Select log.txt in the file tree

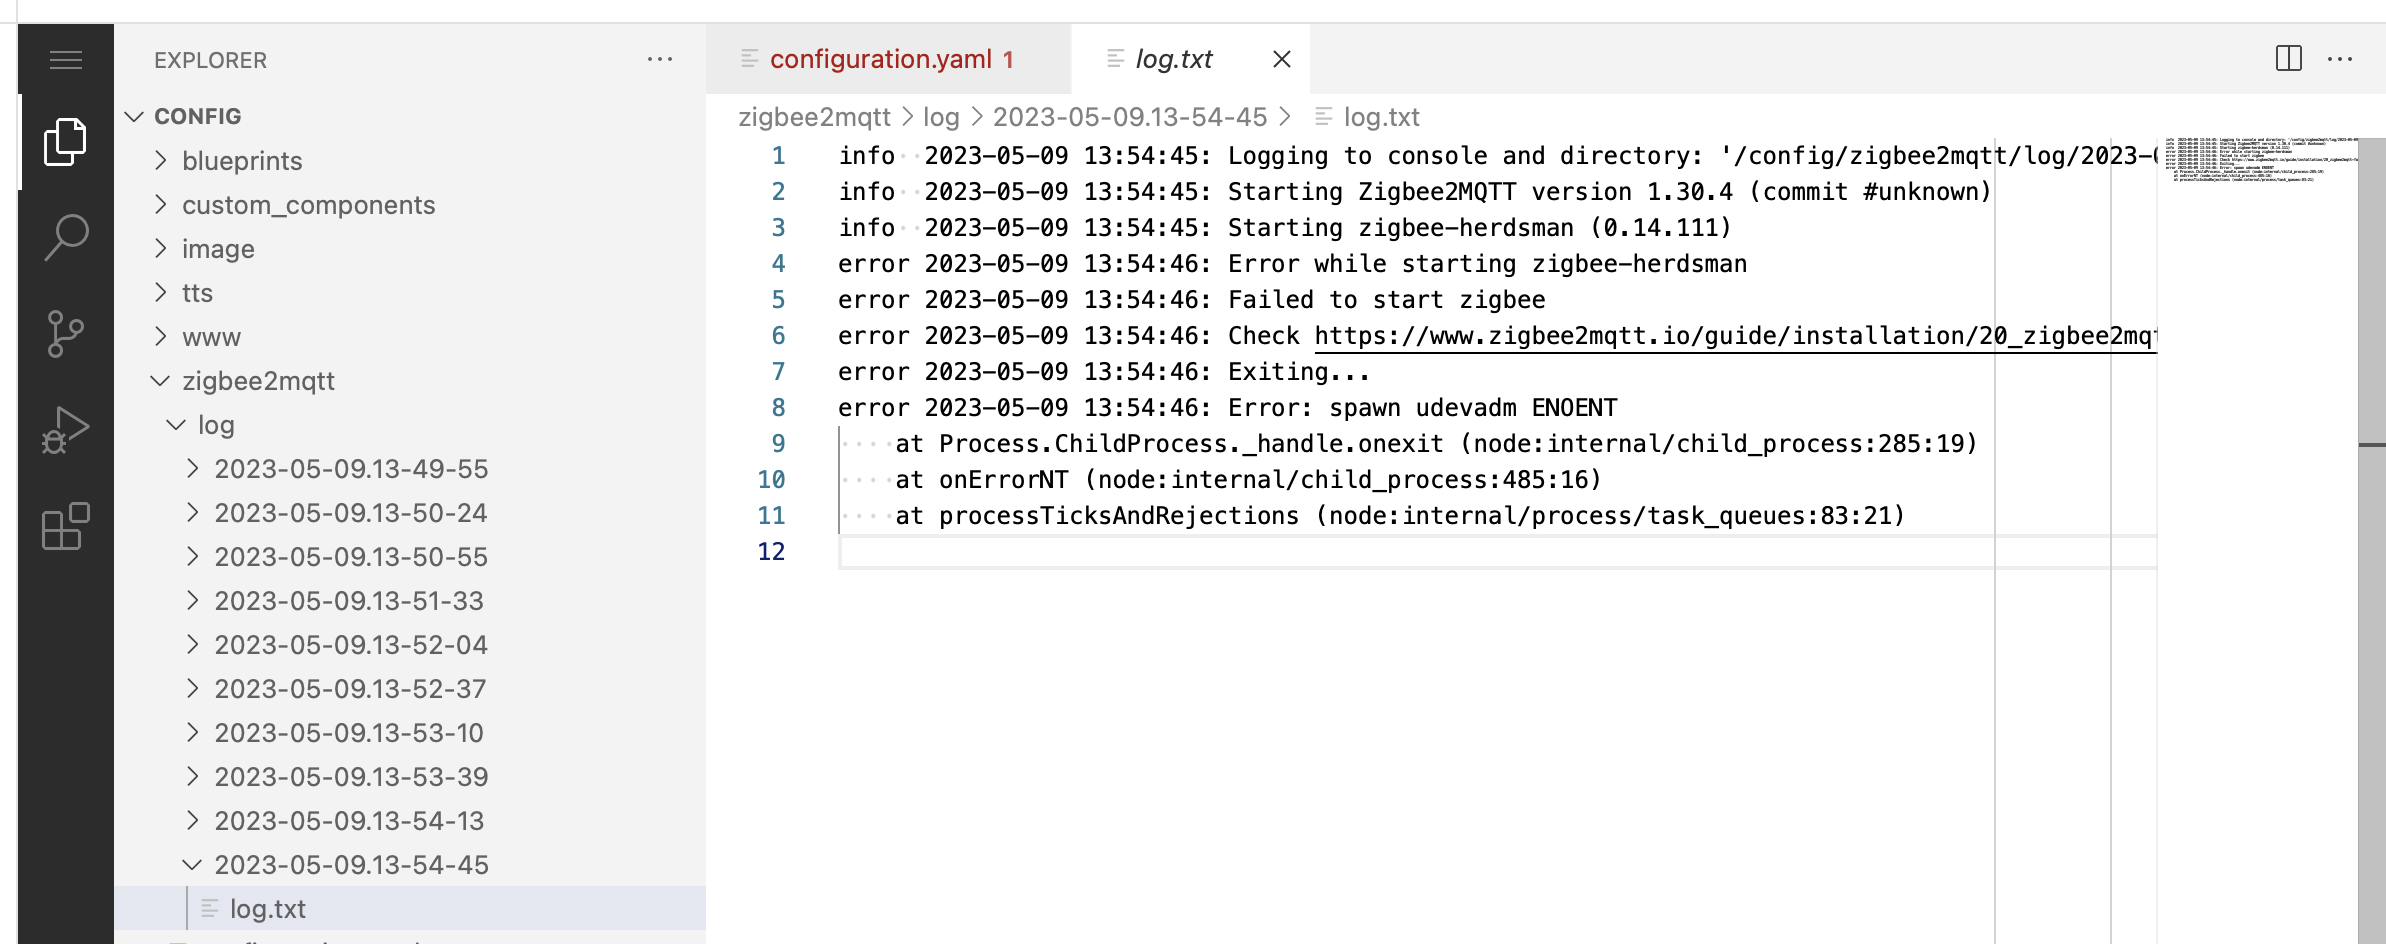(x=410, y=908)
